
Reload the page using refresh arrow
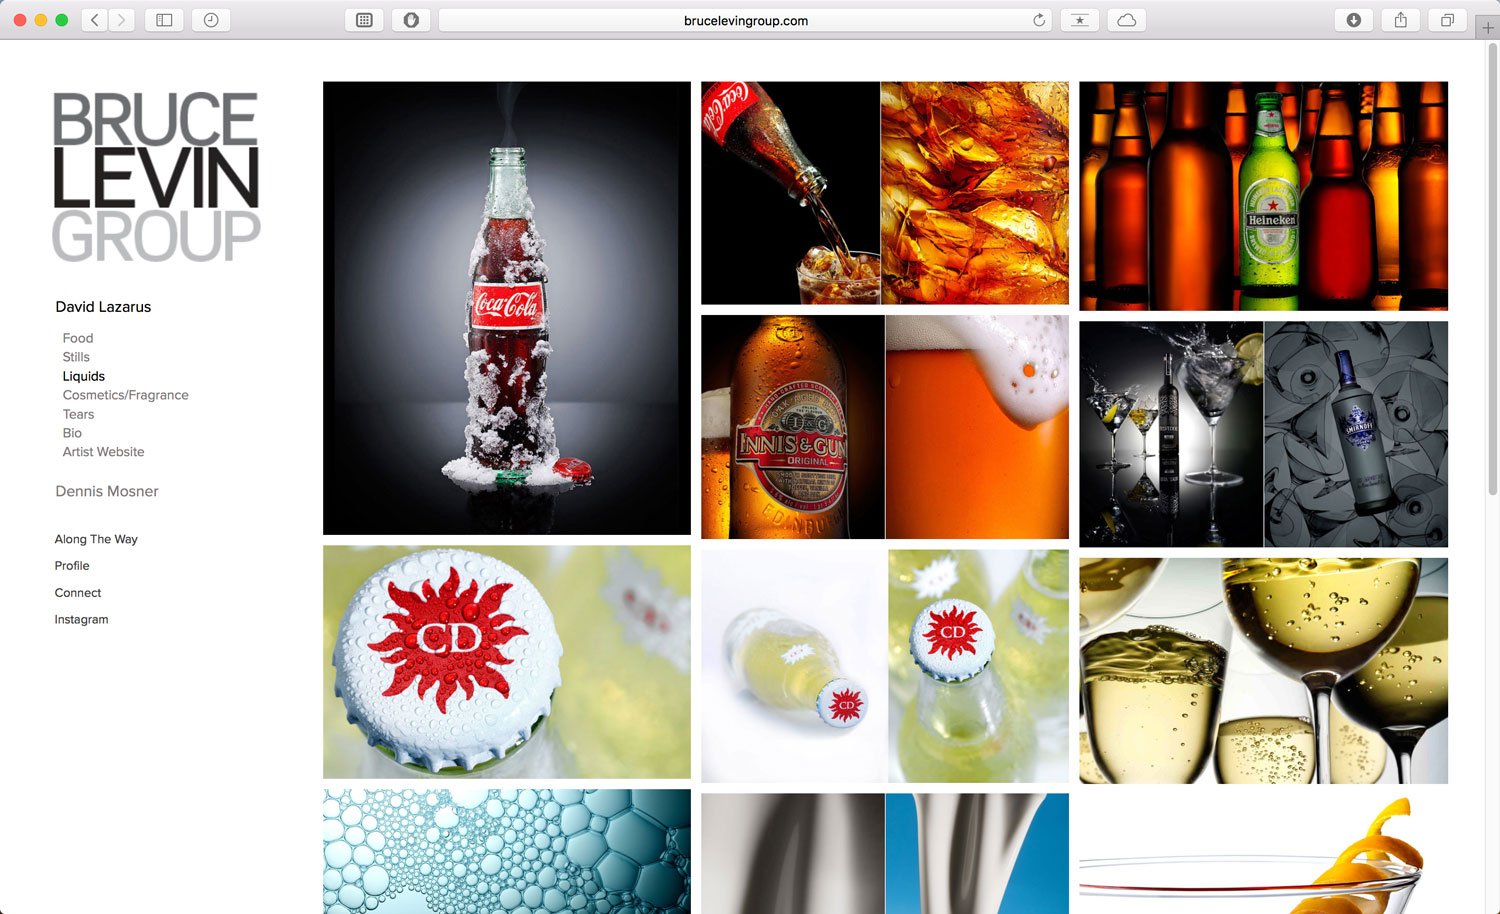tap(1039, 20)
